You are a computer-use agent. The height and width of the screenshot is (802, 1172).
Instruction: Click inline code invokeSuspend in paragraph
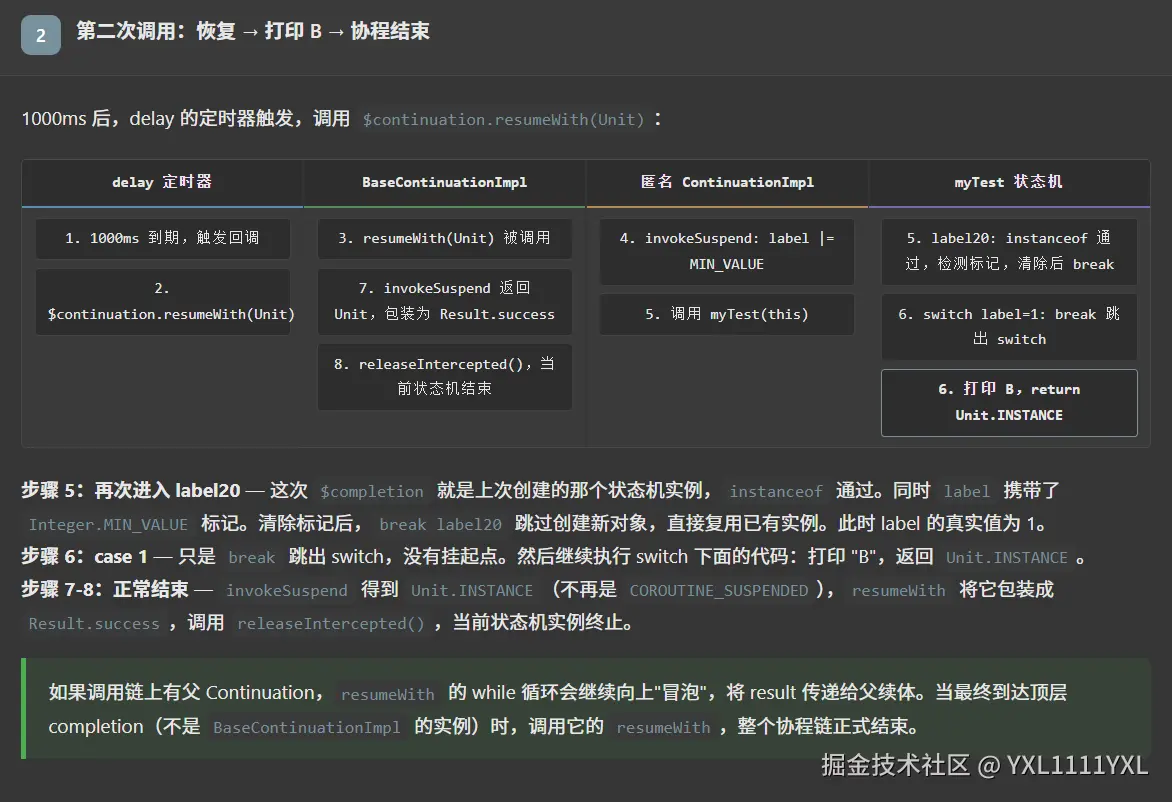pos(287,590)
